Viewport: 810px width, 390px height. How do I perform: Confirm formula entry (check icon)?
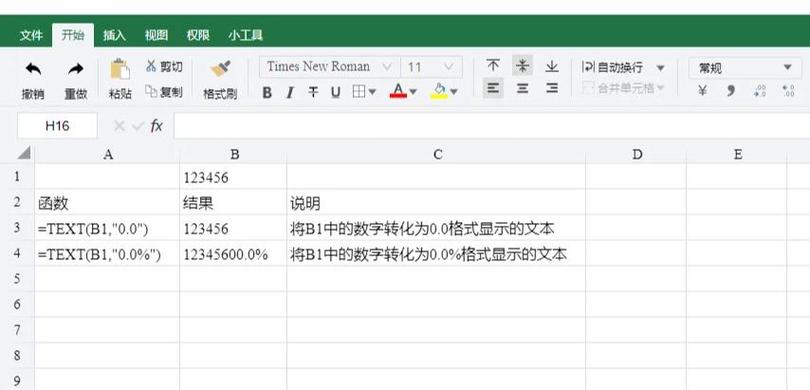[x=137, y=126]
